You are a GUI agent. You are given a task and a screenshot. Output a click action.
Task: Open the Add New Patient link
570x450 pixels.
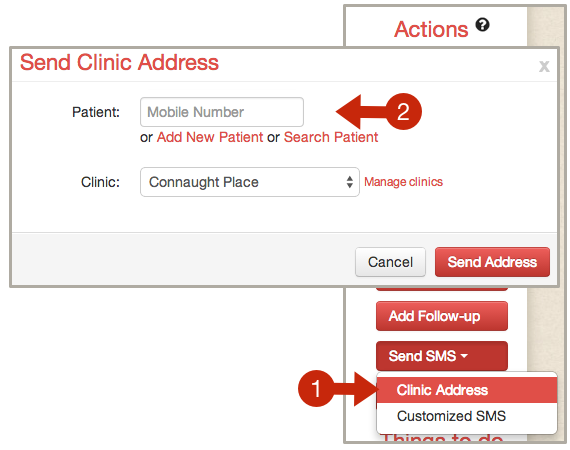point(210,137)
